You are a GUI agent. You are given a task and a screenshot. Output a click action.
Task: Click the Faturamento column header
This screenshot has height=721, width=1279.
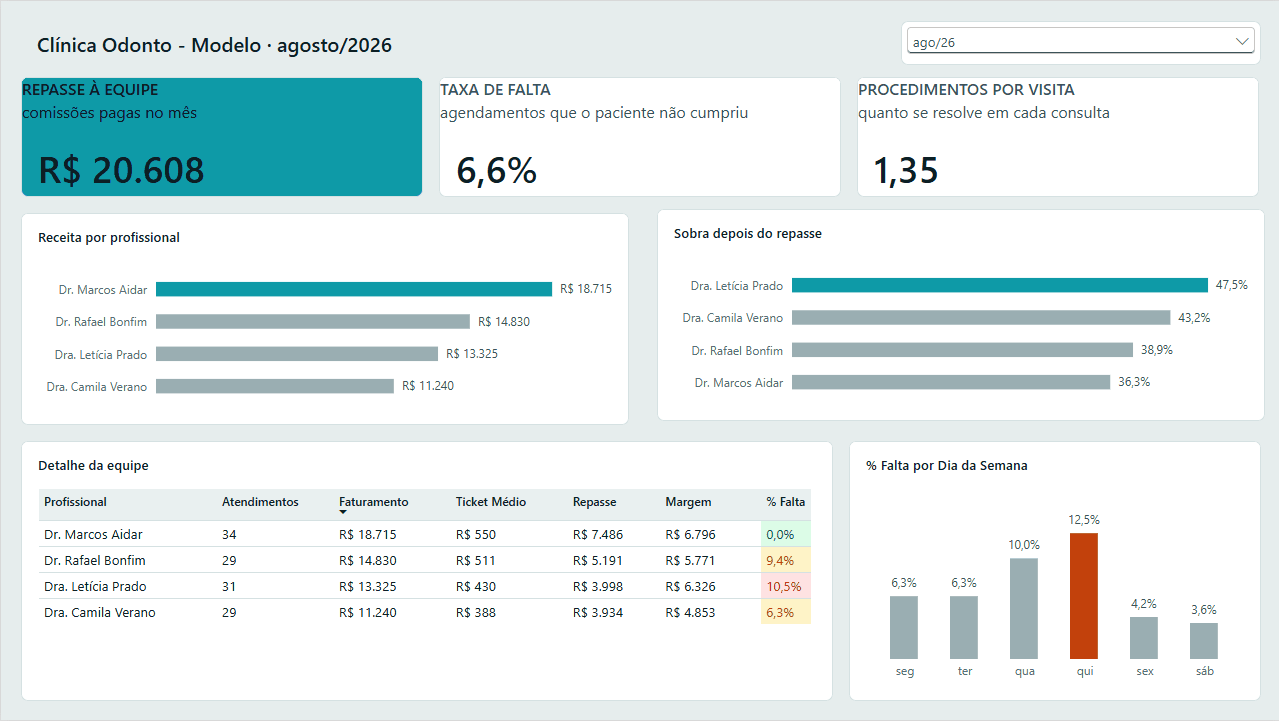click(374, 502)
